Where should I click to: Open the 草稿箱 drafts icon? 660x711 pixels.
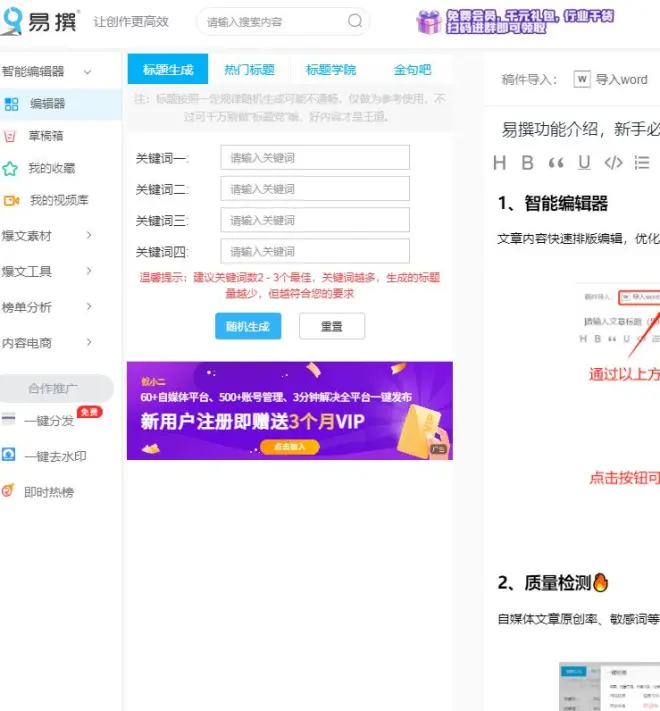(x=10, y=136)
